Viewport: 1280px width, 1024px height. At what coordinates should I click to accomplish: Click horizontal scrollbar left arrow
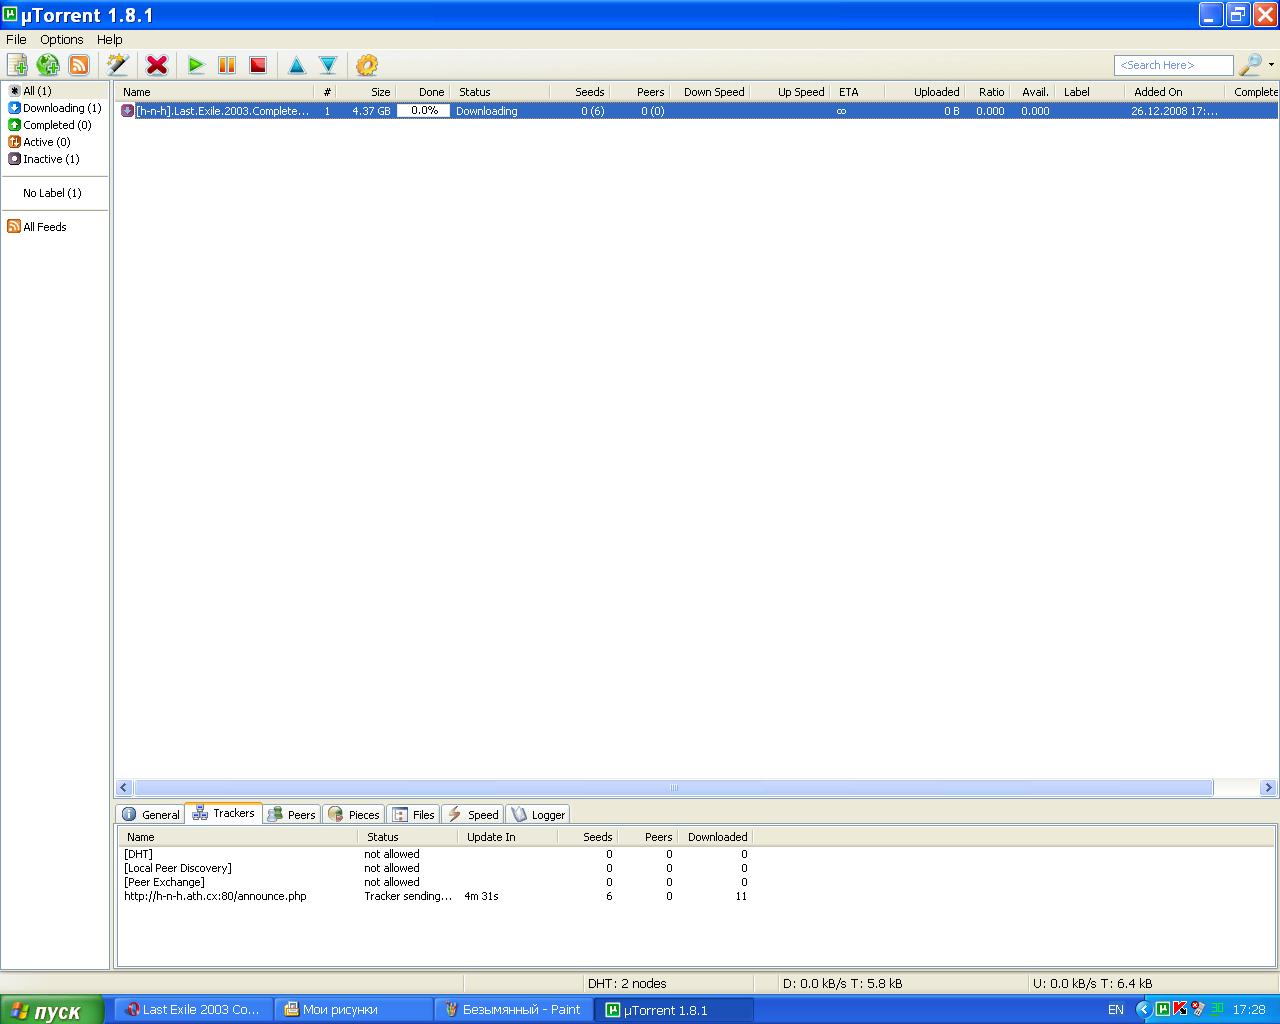click(x=124, y=788)
